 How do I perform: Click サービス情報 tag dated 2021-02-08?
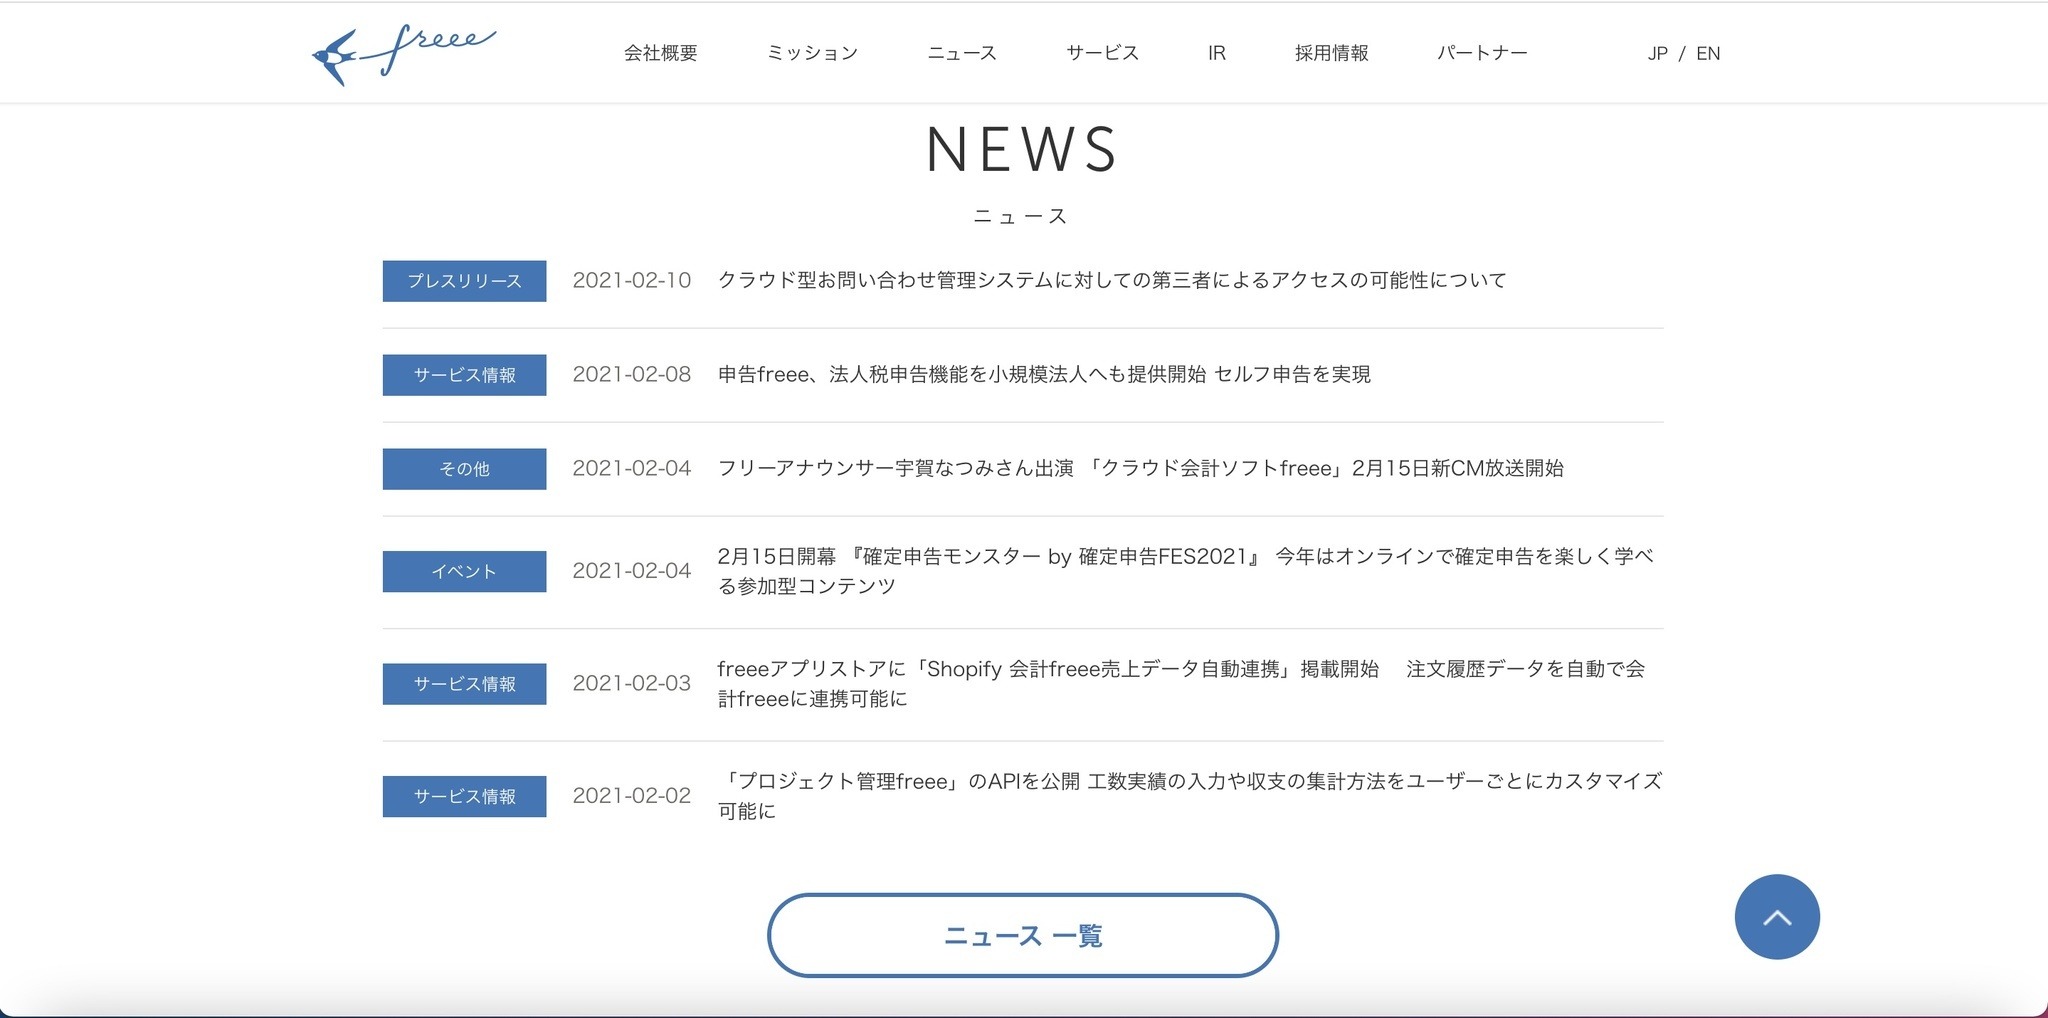tap(464, 375)
